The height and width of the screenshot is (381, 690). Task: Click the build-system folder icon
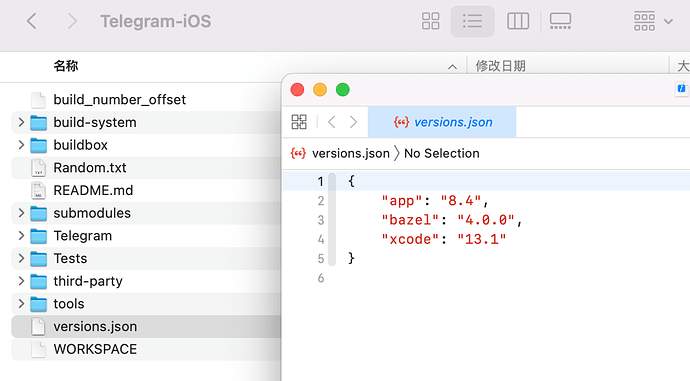pyautogui.click(x=39, y=123)
